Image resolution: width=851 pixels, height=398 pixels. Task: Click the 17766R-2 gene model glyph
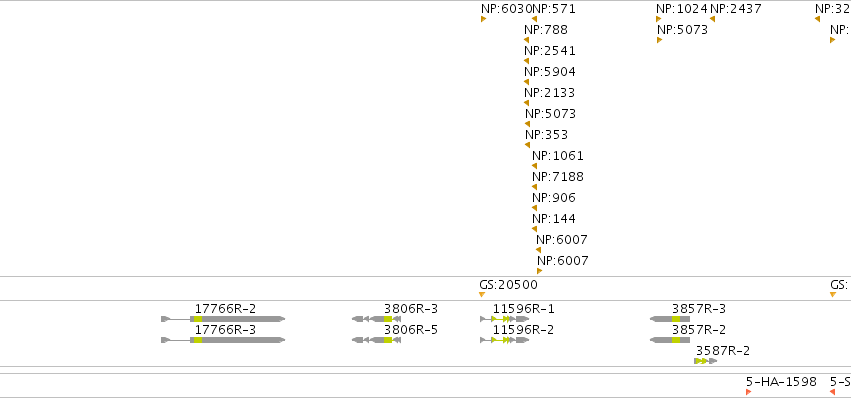223,319
